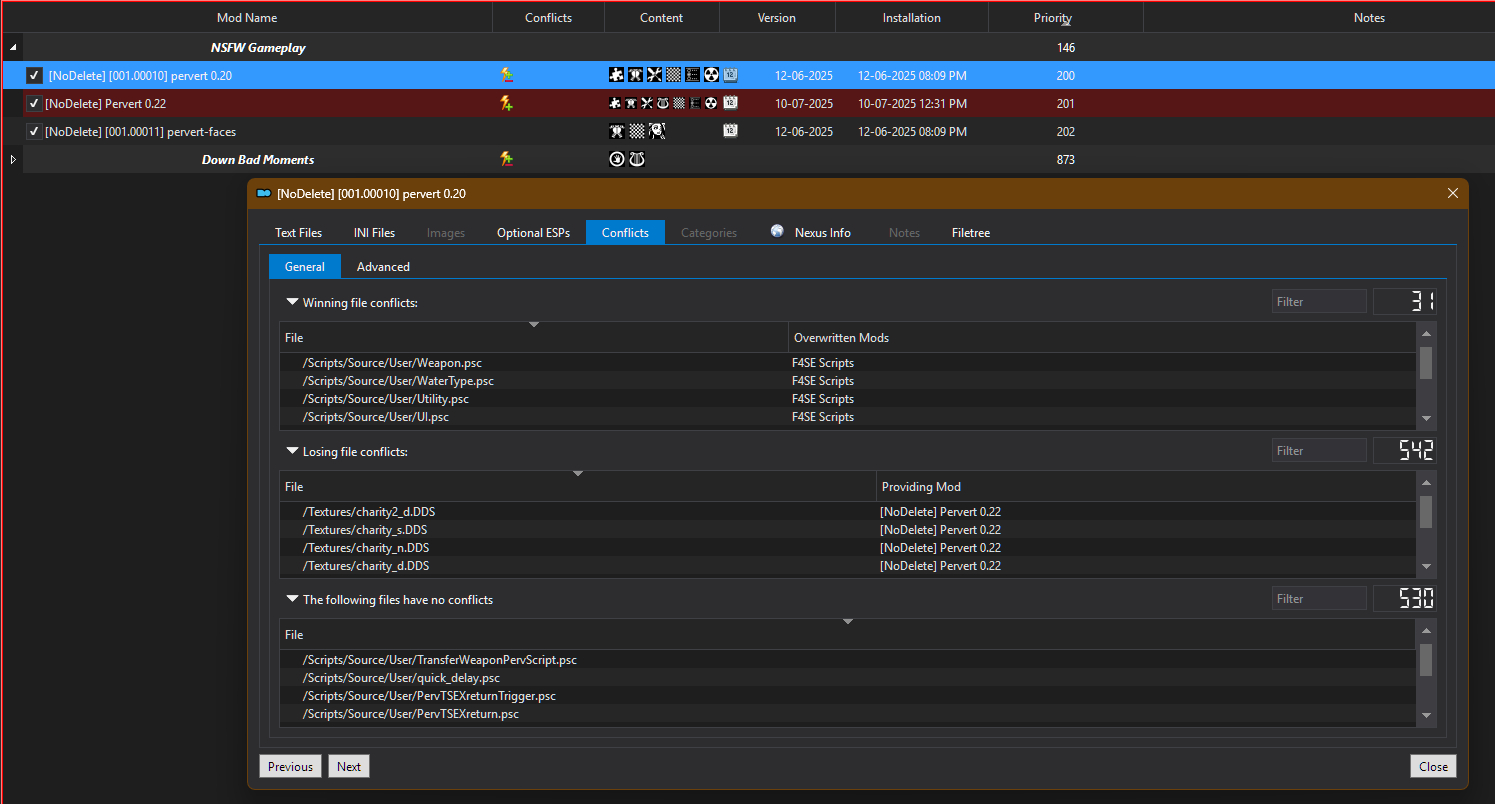The width and height of the screenshot is (1495, 804).
Task: Sort mod list by Mod Name header
Action: [x=247, y=17]
